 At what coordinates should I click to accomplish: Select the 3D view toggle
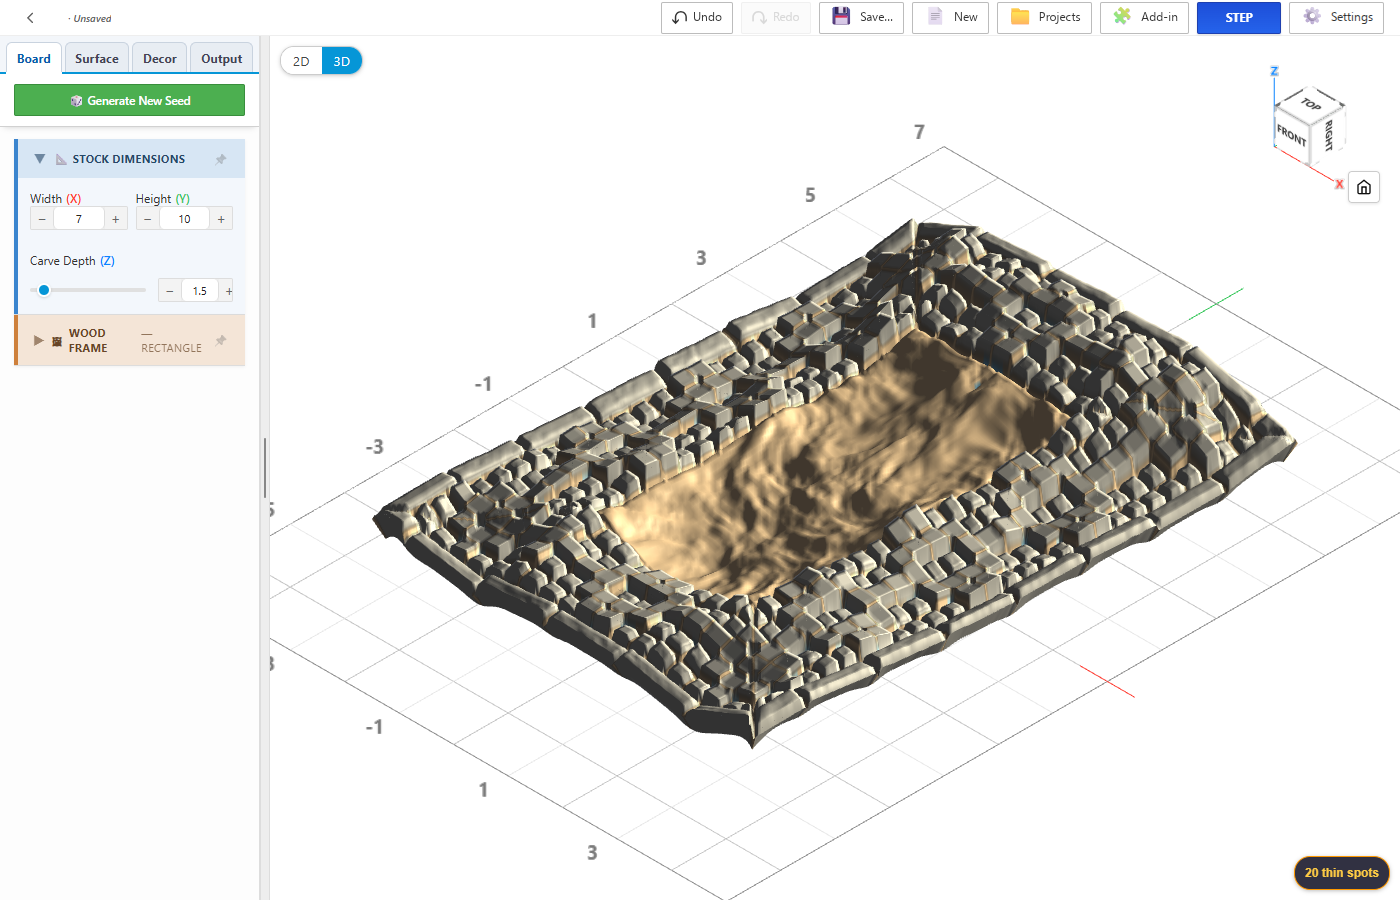click(x=342, y=61)
